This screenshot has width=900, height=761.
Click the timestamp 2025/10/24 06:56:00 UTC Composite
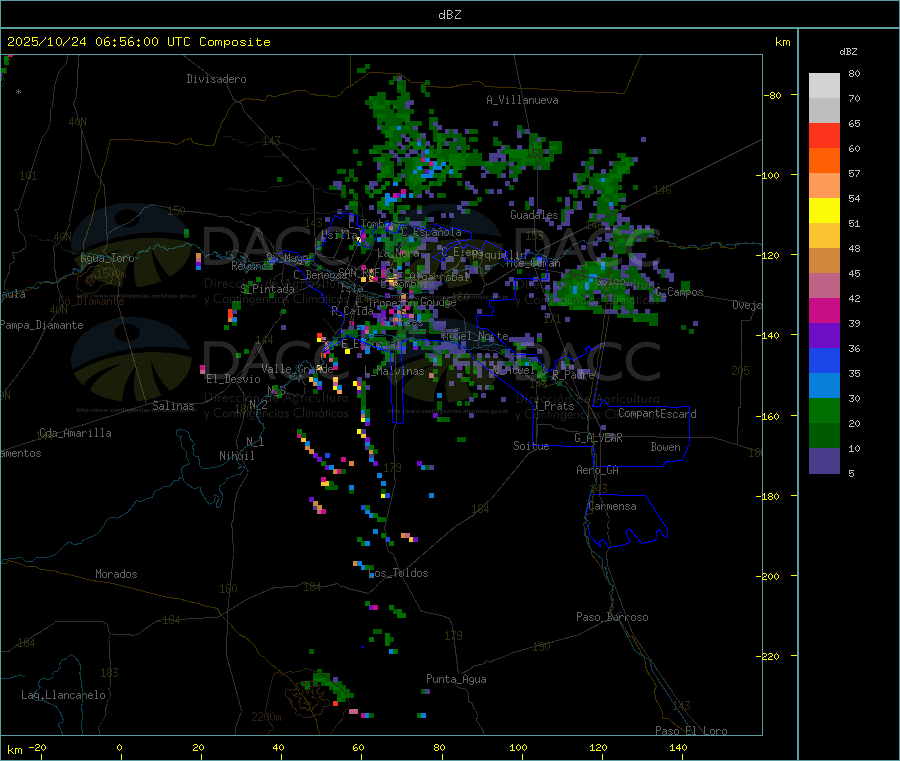pos(138,42)
